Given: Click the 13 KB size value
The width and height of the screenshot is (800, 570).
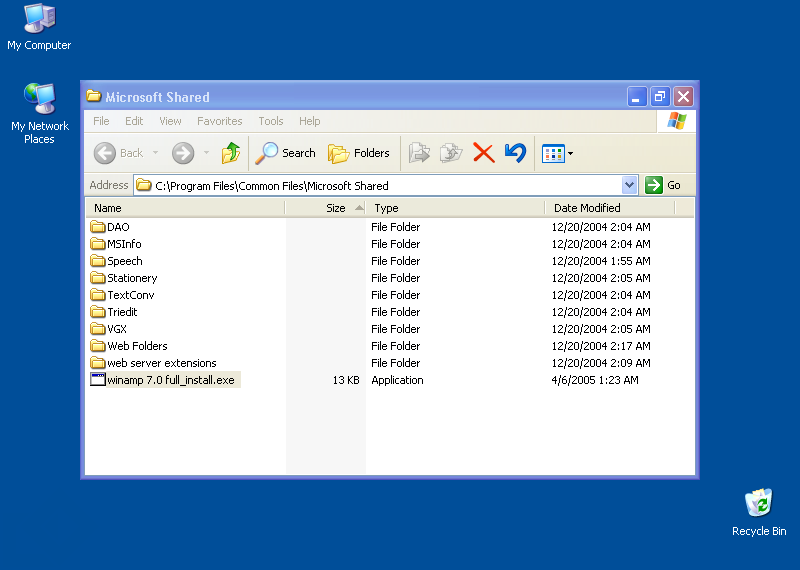Looking at the screenshot, I should click(346, 380).
